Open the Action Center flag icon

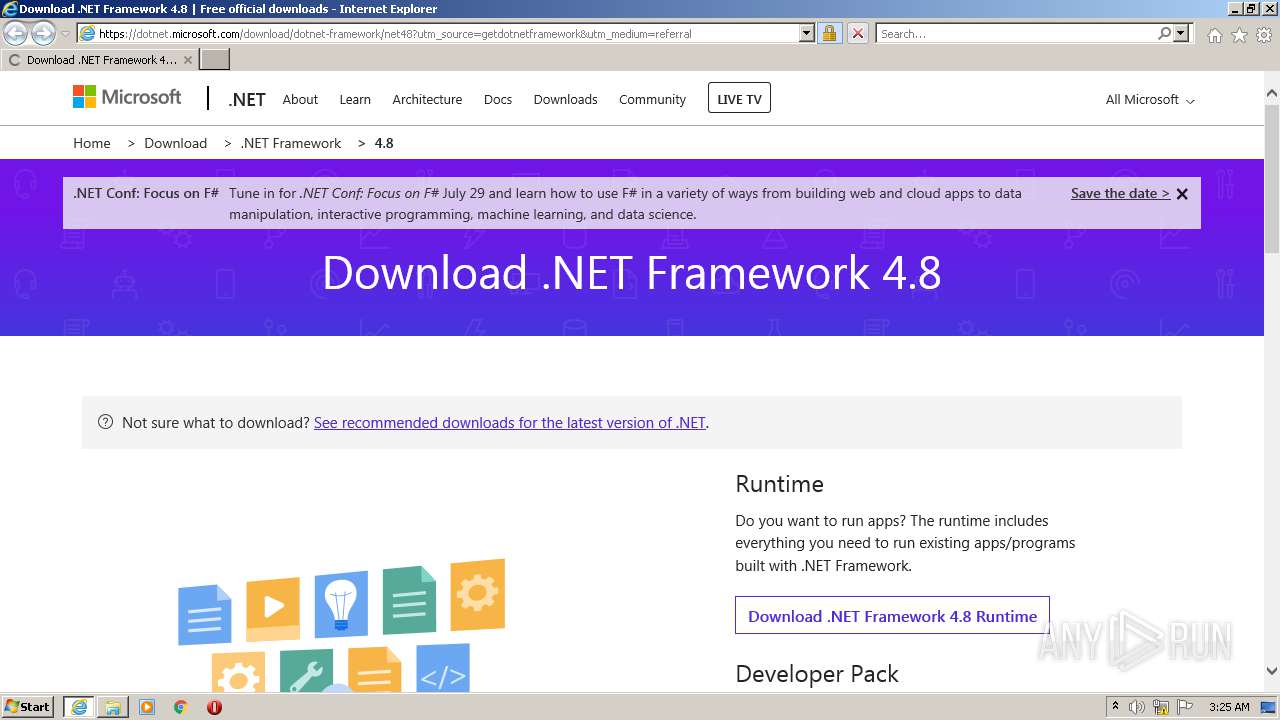(1185, 707)
